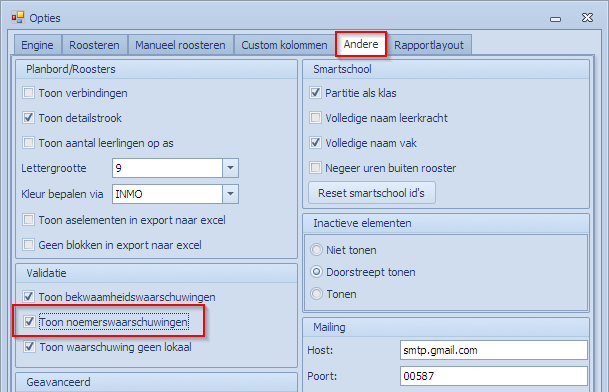Click Reset smartschool id's button
609x392 pixels.
[372, 193]
